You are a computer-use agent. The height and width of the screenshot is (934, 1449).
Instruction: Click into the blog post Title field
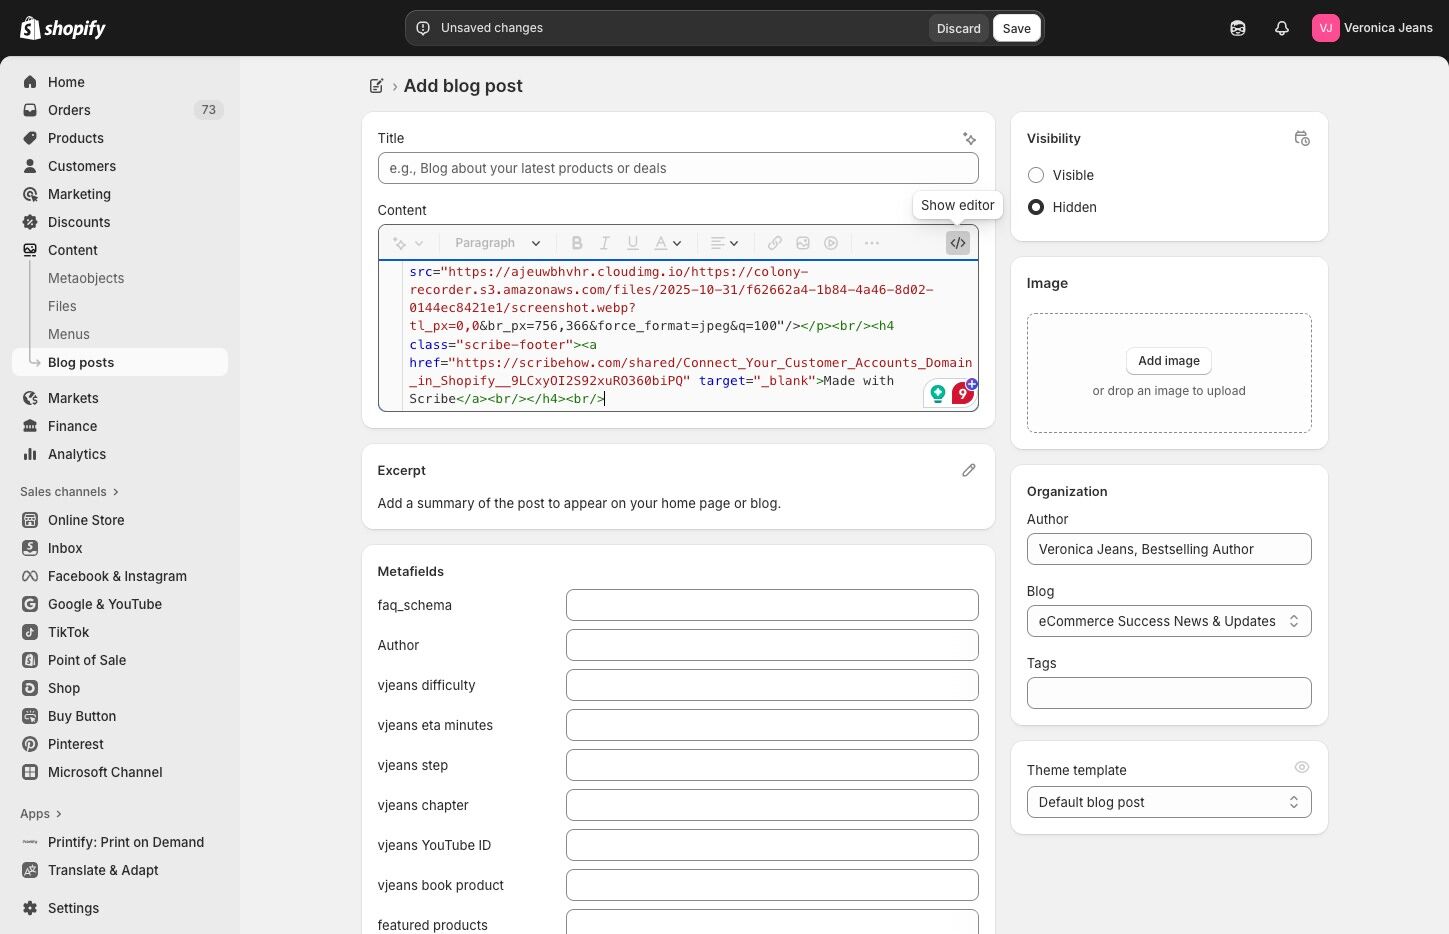point(677,168)
